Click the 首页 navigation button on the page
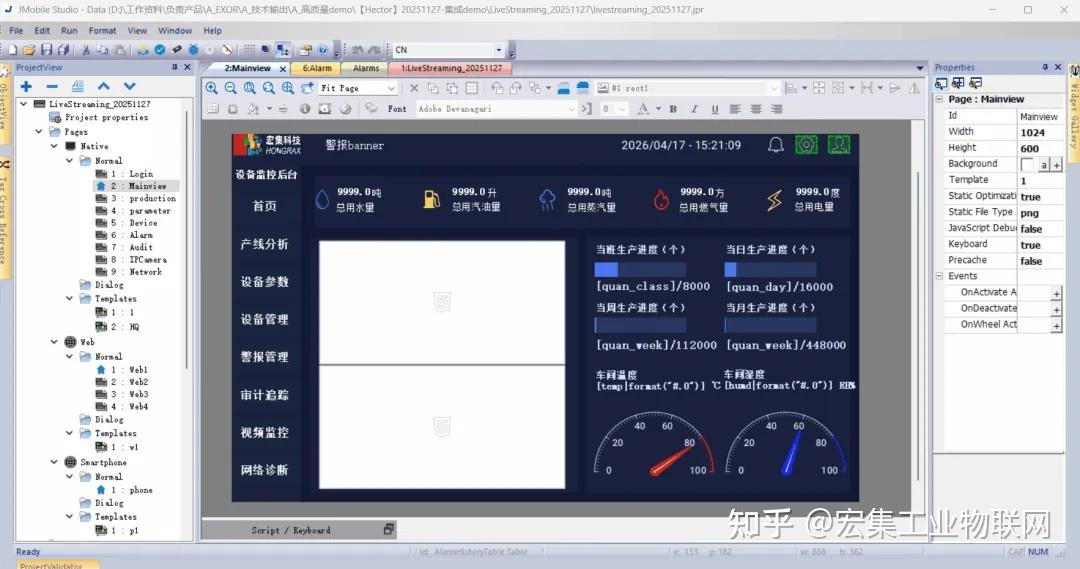Image resolution: width=1080 pixels, height=569 pixels. pyautogui.click(x=264, y=206)
